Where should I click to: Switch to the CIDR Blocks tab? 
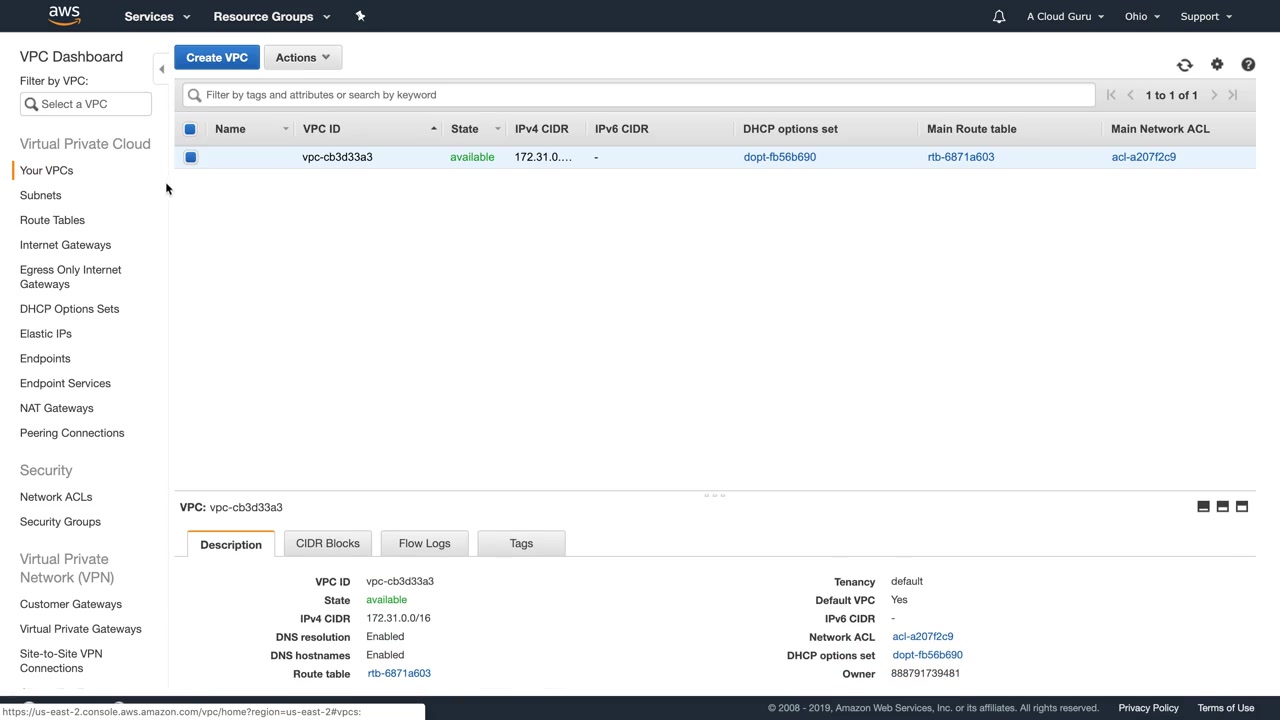(x=328, y=543)
